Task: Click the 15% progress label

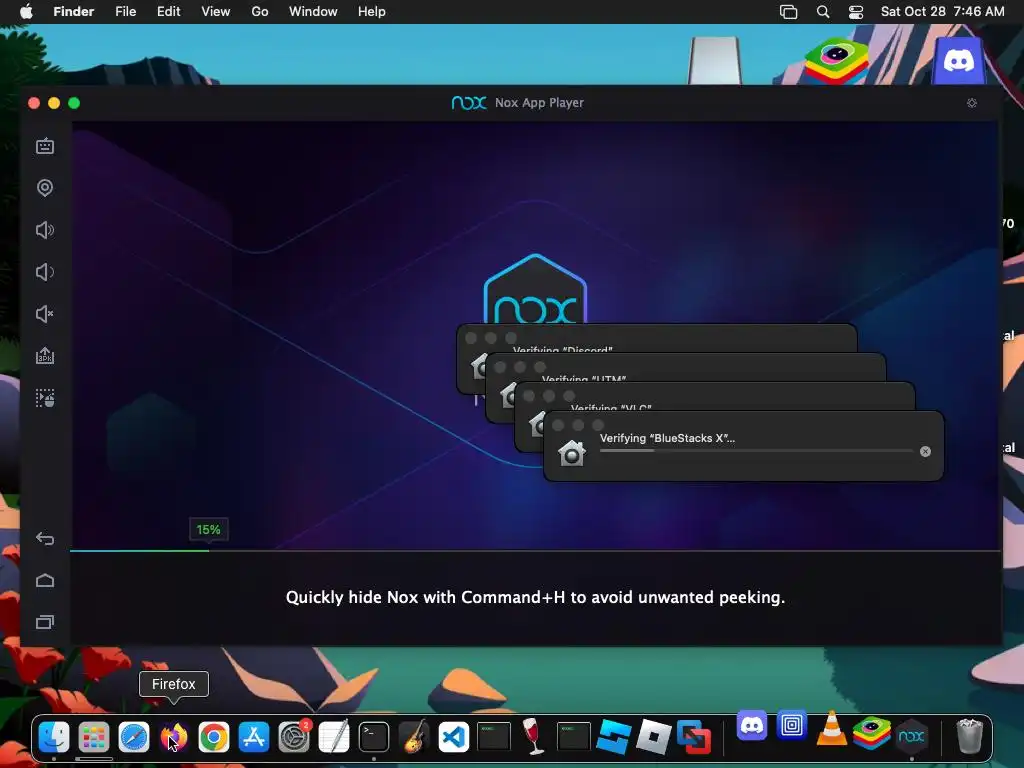Action: tap(208, 530)
